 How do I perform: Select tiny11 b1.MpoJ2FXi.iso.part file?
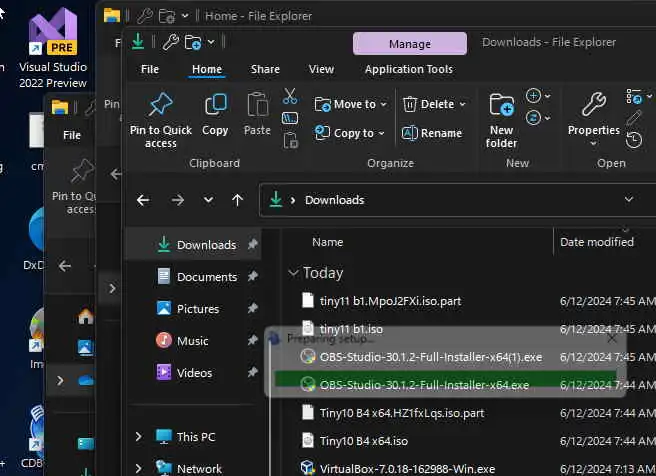click(x=390, y=301)
